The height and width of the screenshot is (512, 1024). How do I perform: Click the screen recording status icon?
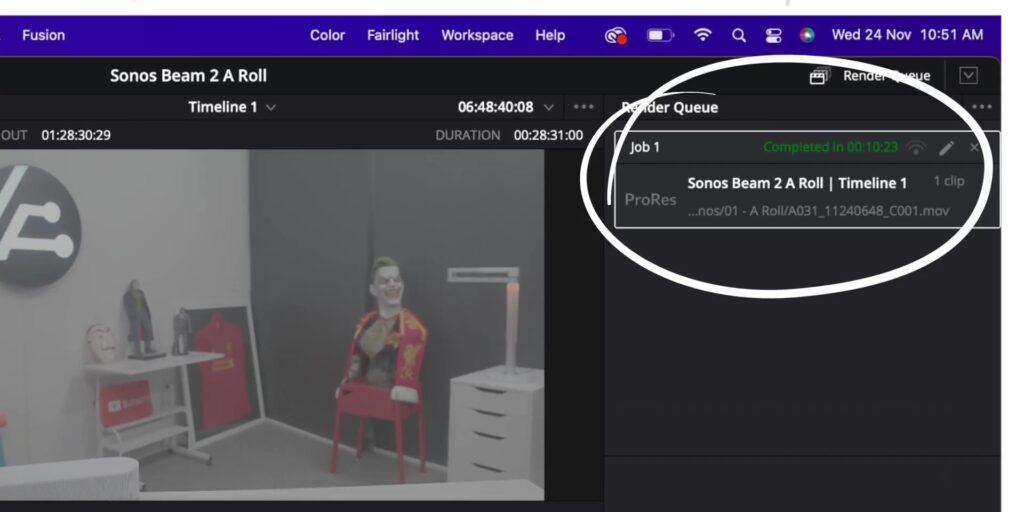click(x=615, y=35)
